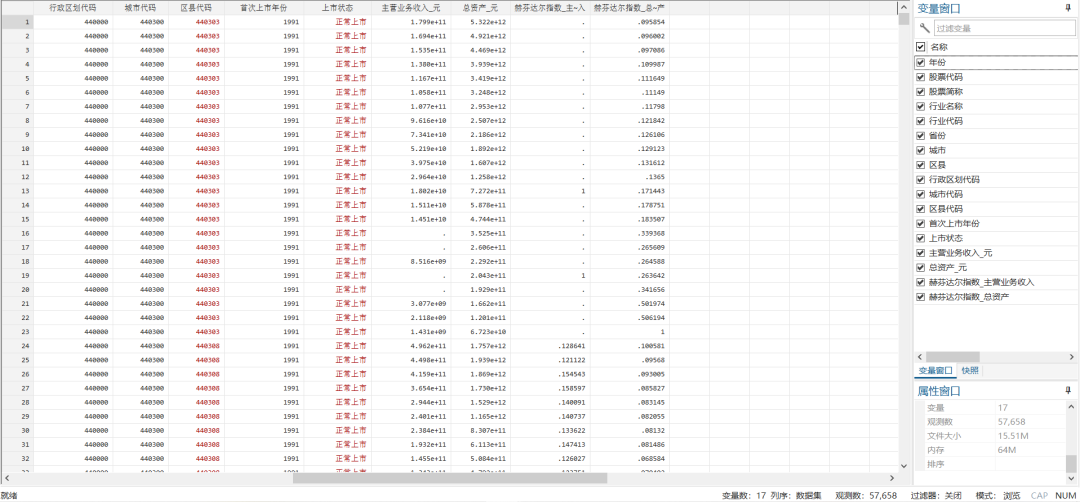Click the data grid's left scroll arrow
This screenshot has height=502, width=1080.
pos(6,478)
